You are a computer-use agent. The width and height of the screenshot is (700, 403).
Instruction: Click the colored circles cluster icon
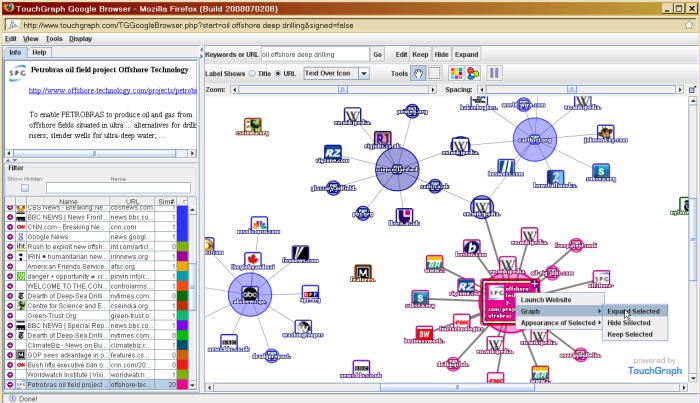tap(473, 73)
